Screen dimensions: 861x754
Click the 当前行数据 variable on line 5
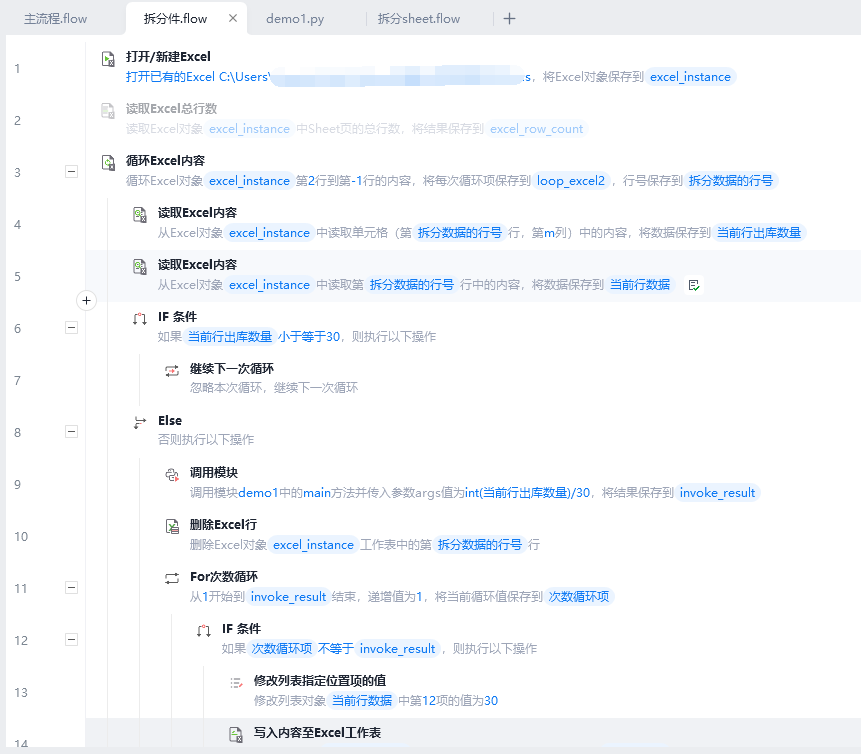pos(640,284)
